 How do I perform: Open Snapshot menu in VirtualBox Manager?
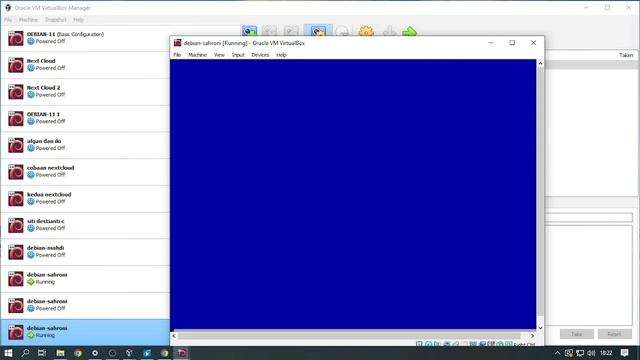click(56, 20)
